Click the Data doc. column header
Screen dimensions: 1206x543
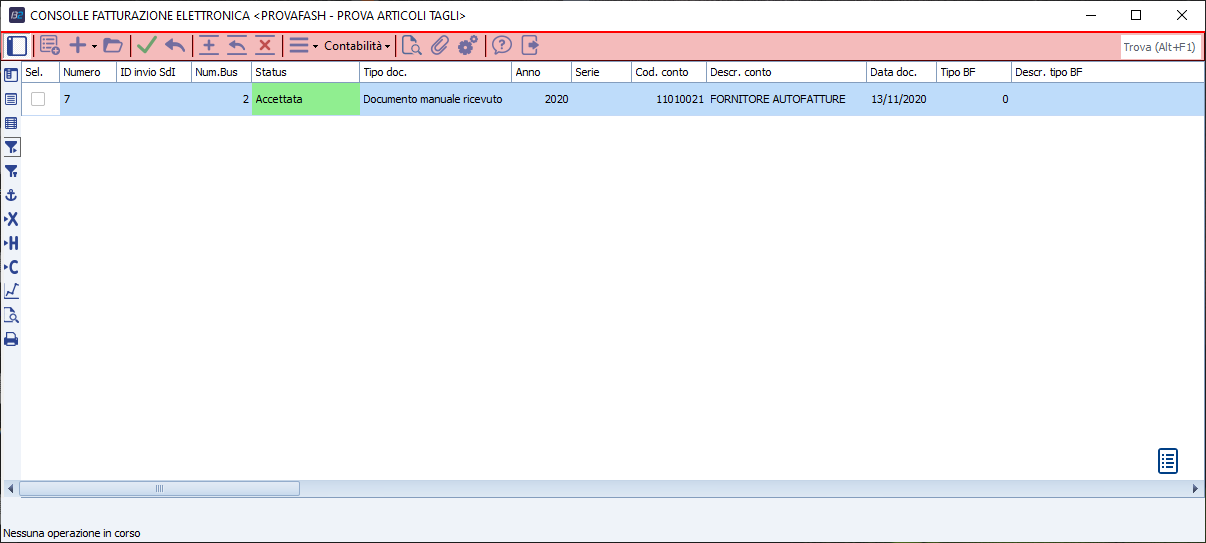pos(901,73)
